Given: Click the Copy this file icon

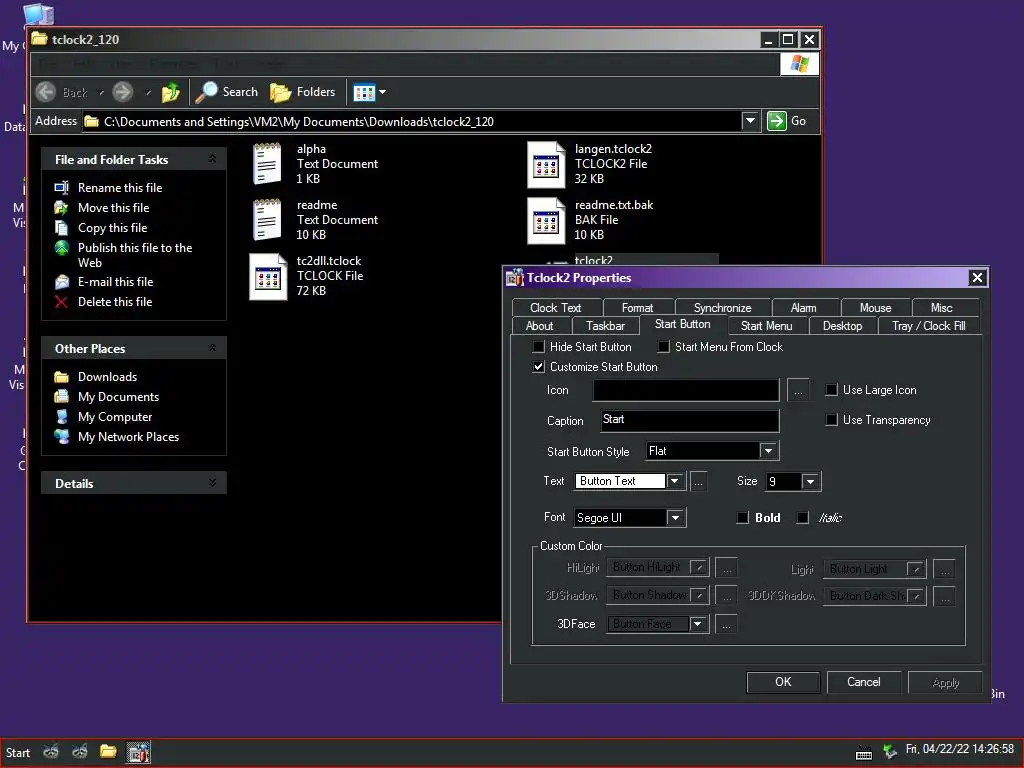Looking at the screenshot, I should click(x=61, y=228).
